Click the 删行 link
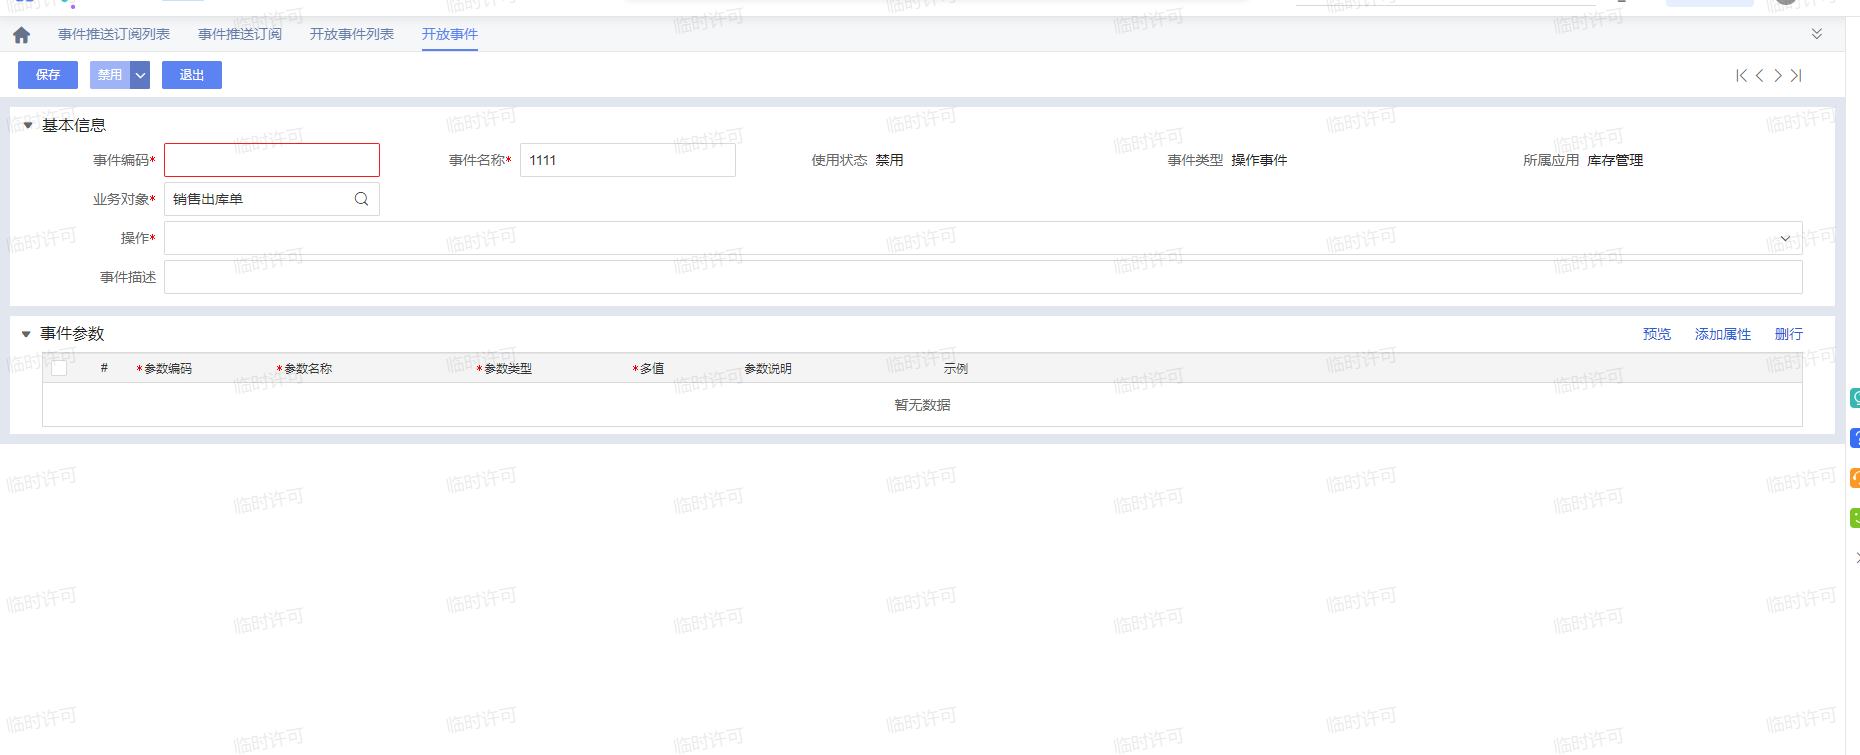The height and width of the screenshot is (755, 1860). click(x=1789, y=334)
